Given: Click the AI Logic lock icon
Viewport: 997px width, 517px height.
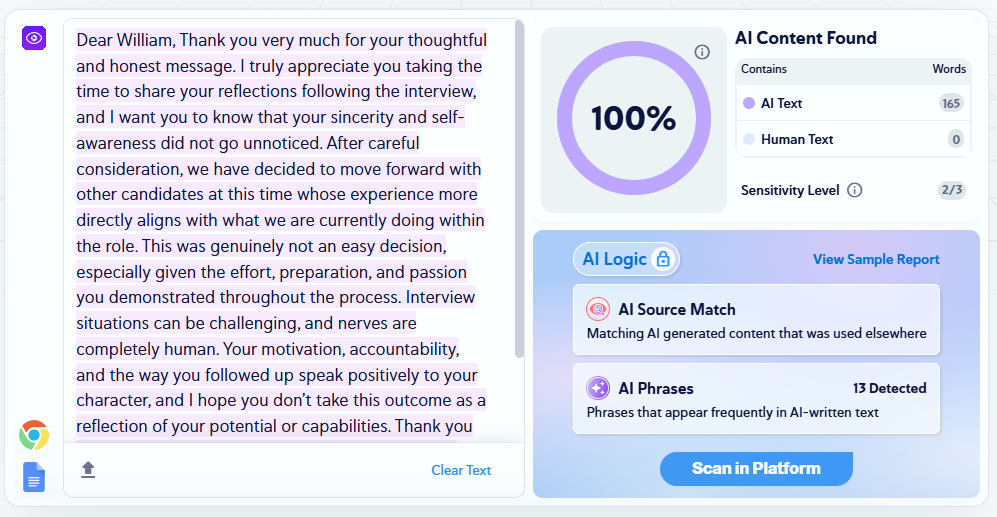Looking at the screenshot, I should [662, 260].
